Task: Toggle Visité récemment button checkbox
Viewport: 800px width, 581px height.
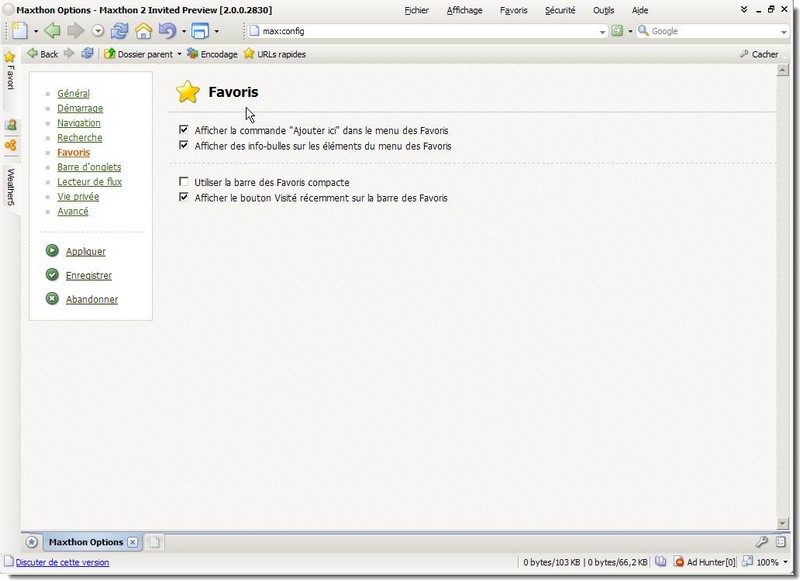Action: pos(184,197)
